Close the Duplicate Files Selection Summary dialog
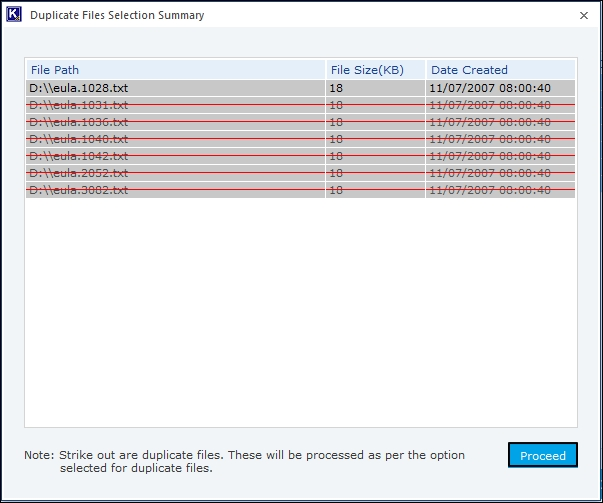This screenshot has width=603, height=503. (x=584, y=15)
